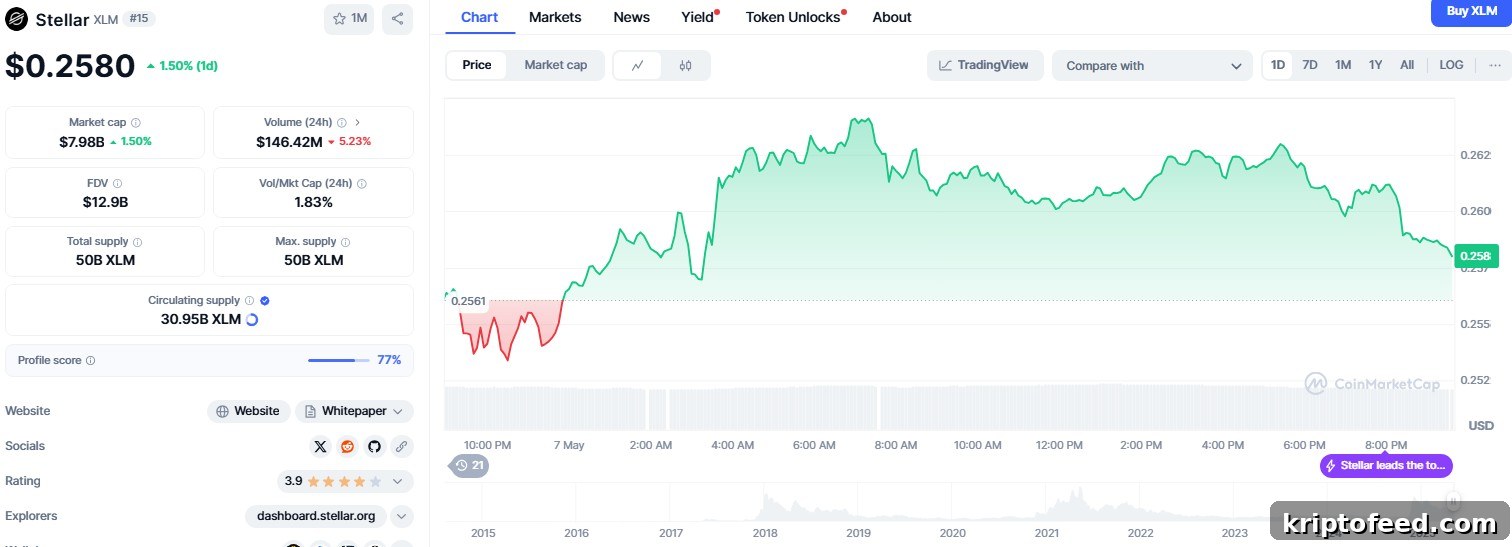1512x547 pixels.
Task: Click the Max. supply info icon
Action: (x=346, y=242)
